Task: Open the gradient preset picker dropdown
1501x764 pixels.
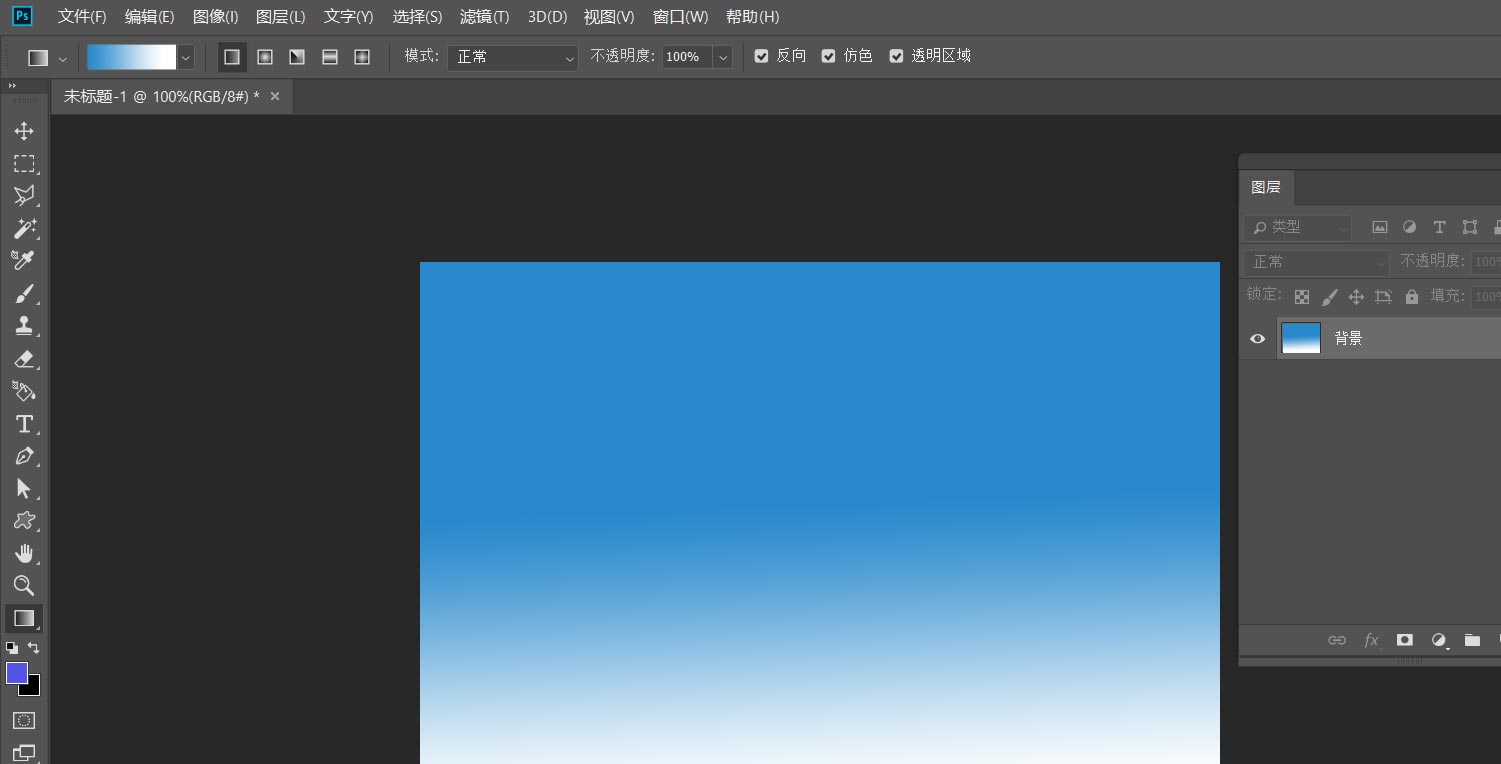Action: pyautogui.click(x=184, y=57)
